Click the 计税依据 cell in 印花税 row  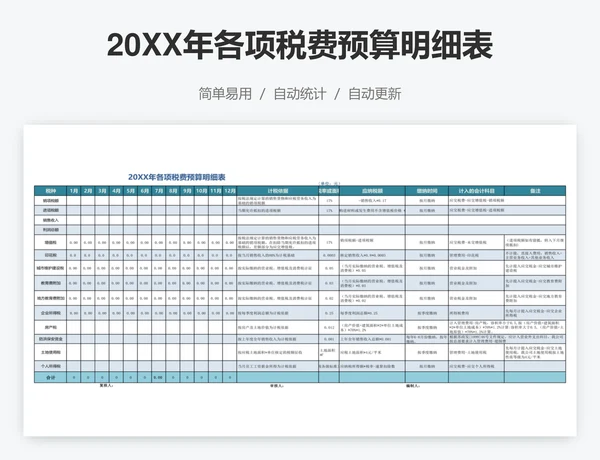(x=278, y=255)
